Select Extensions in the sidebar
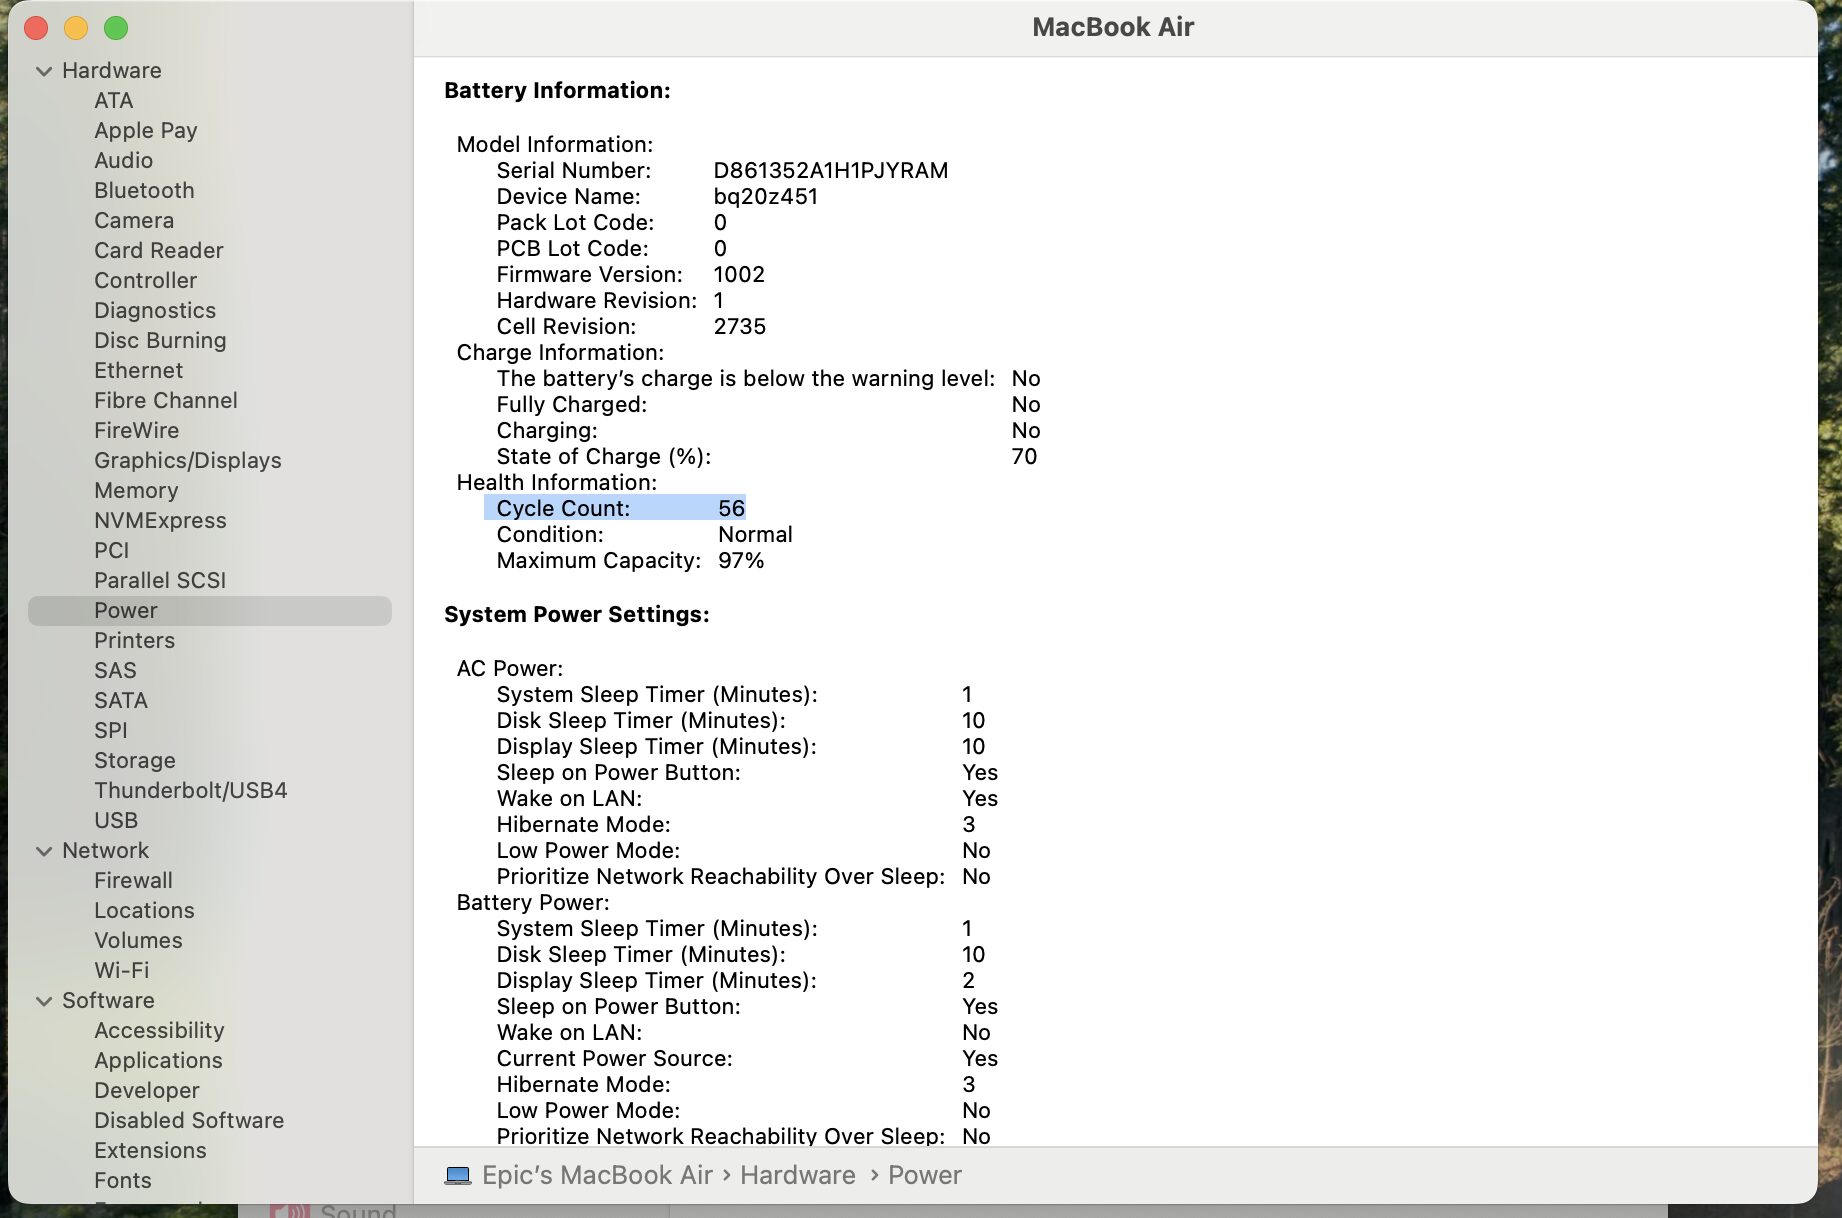The height and width of the screenshot is (1218, 1842). [x=151, y=1151]
